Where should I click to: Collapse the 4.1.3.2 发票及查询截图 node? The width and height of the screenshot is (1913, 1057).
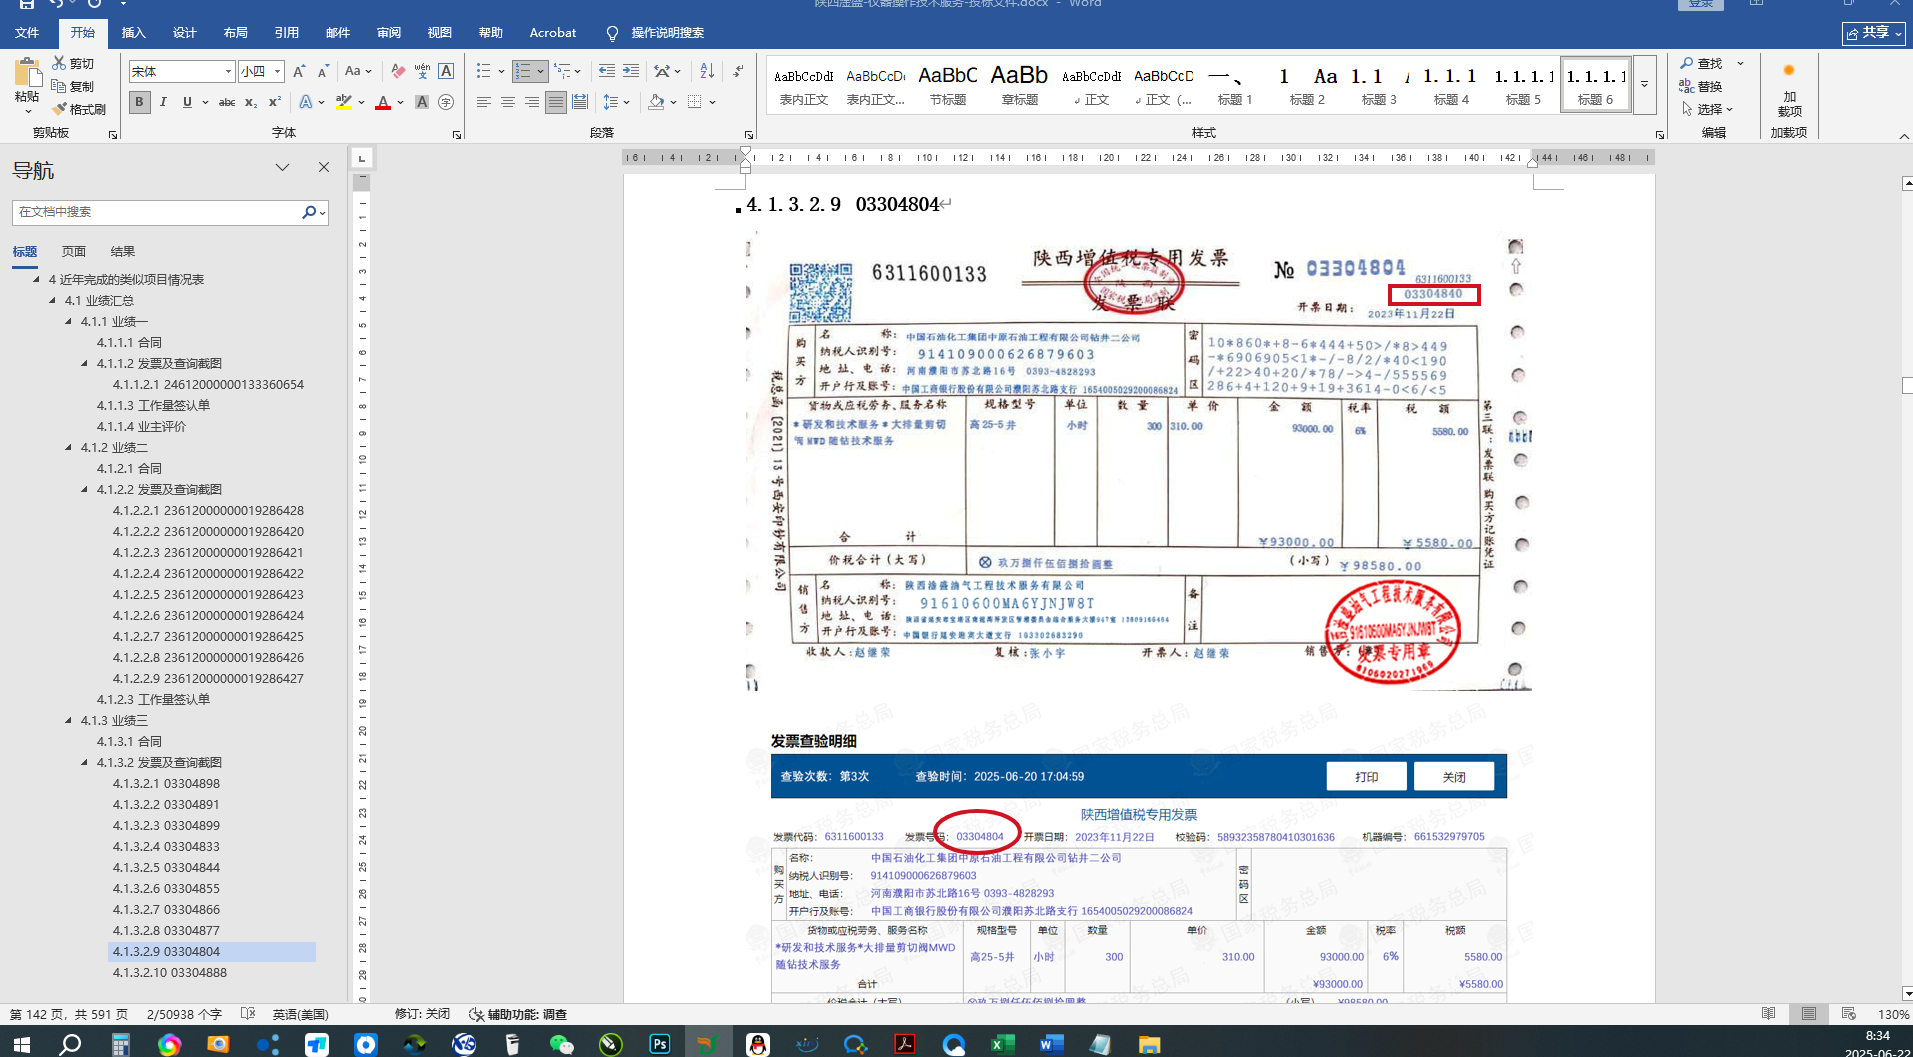pyautogui.click(x=85, y=763)
